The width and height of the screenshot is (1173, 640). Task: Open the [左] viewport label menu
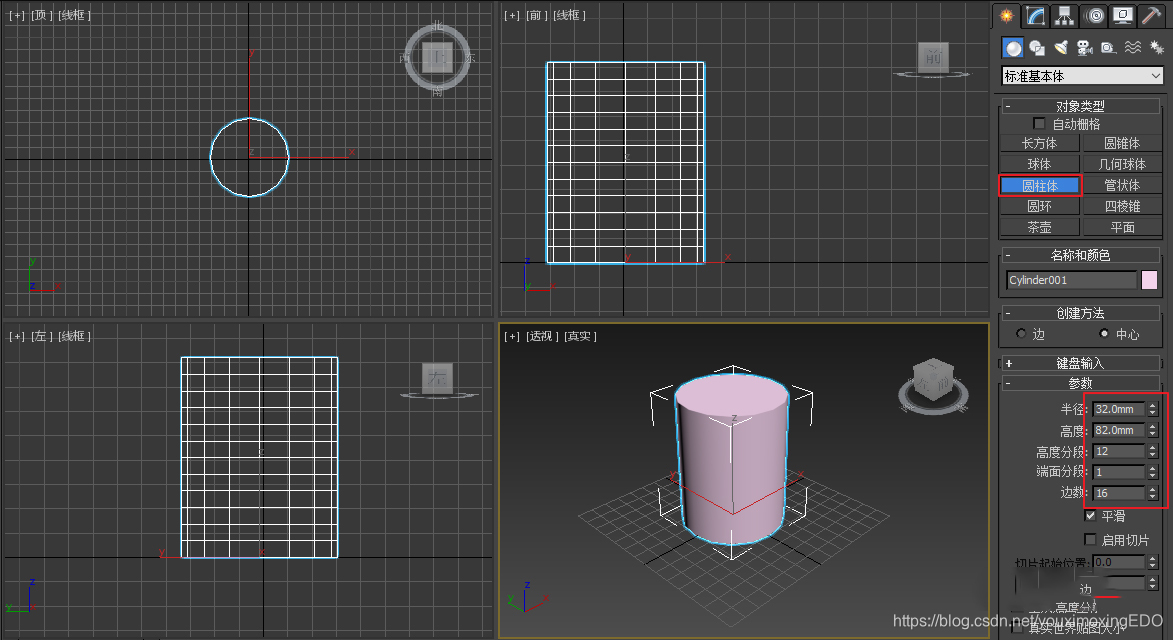coord(40,336)
